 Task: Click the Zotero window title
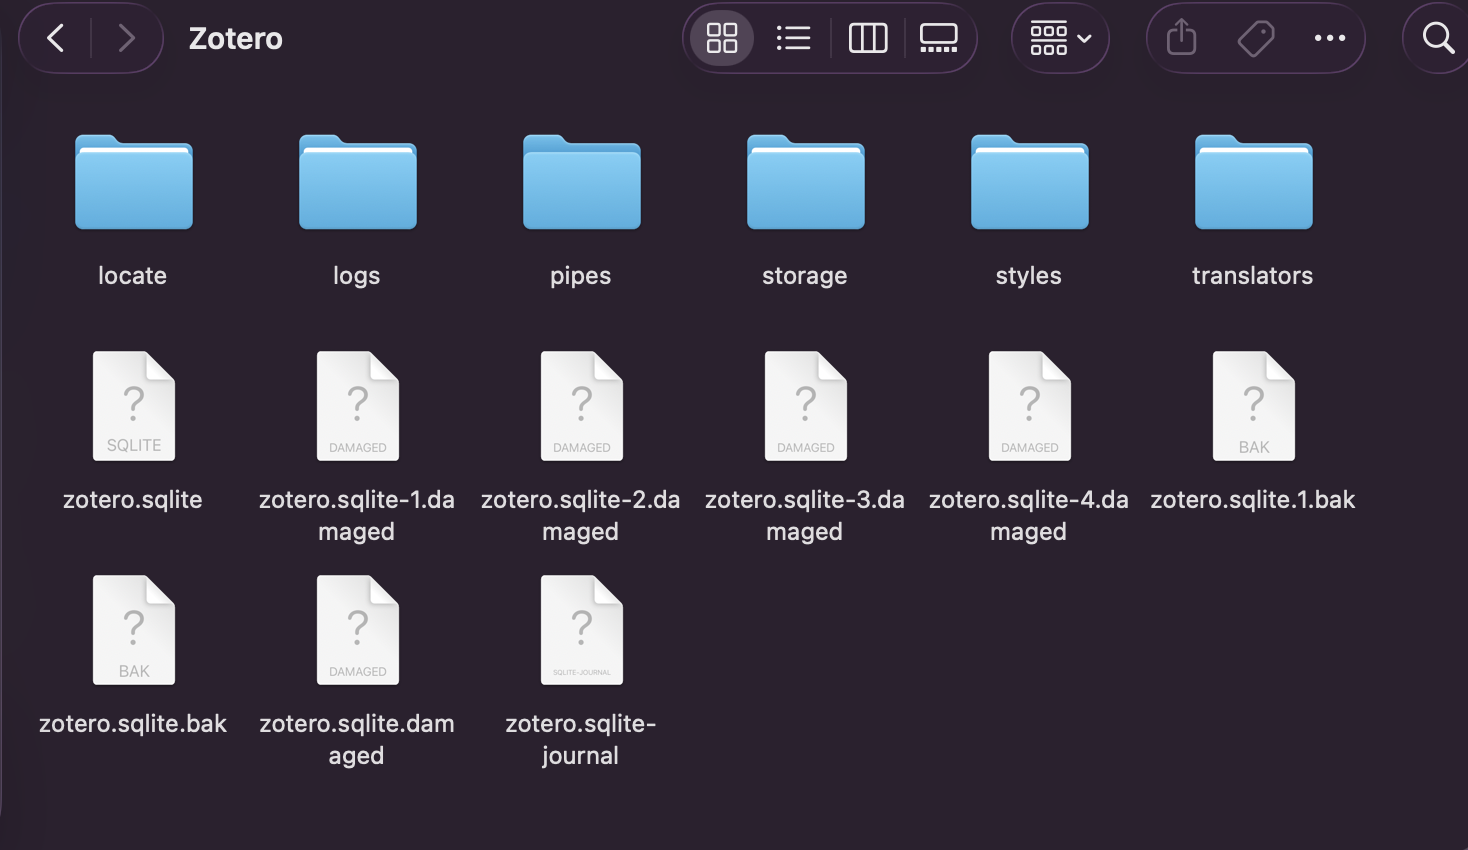click(x=236, y=39)
